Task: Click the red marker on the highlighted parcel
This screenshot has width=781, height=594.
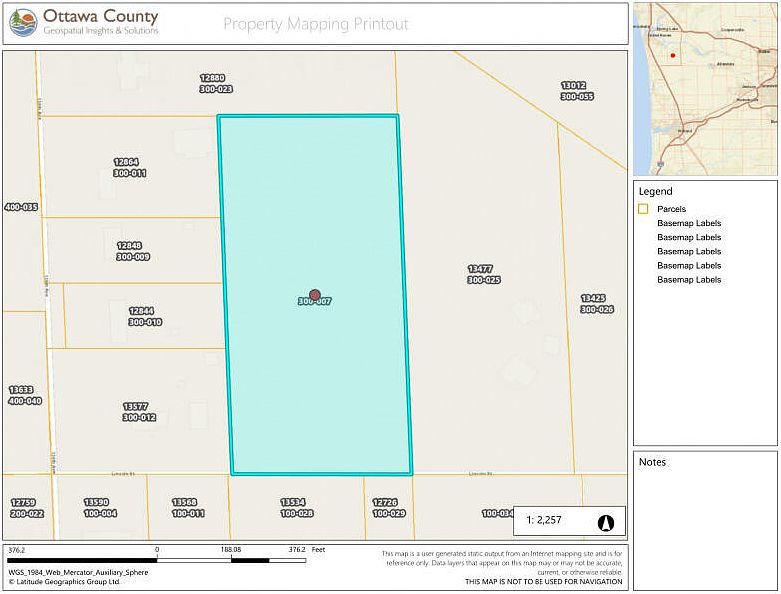Action: (x=315, y=295)
